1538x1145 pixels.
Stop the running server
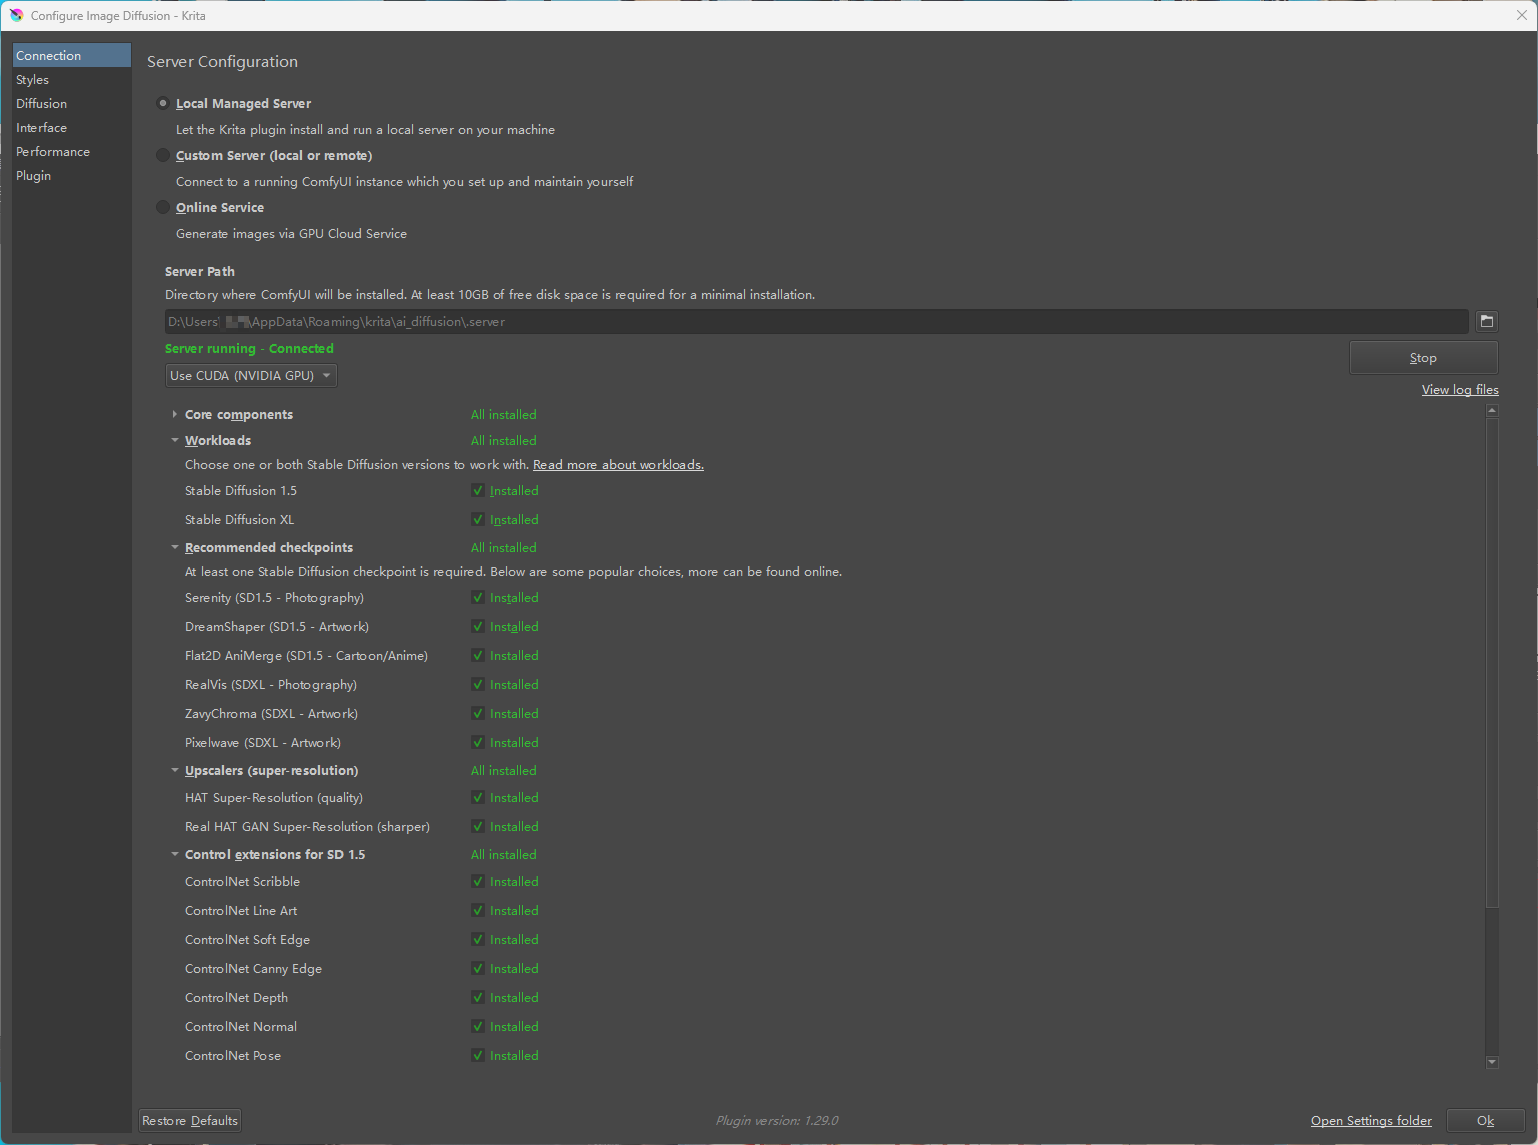tap(1423, 358)
